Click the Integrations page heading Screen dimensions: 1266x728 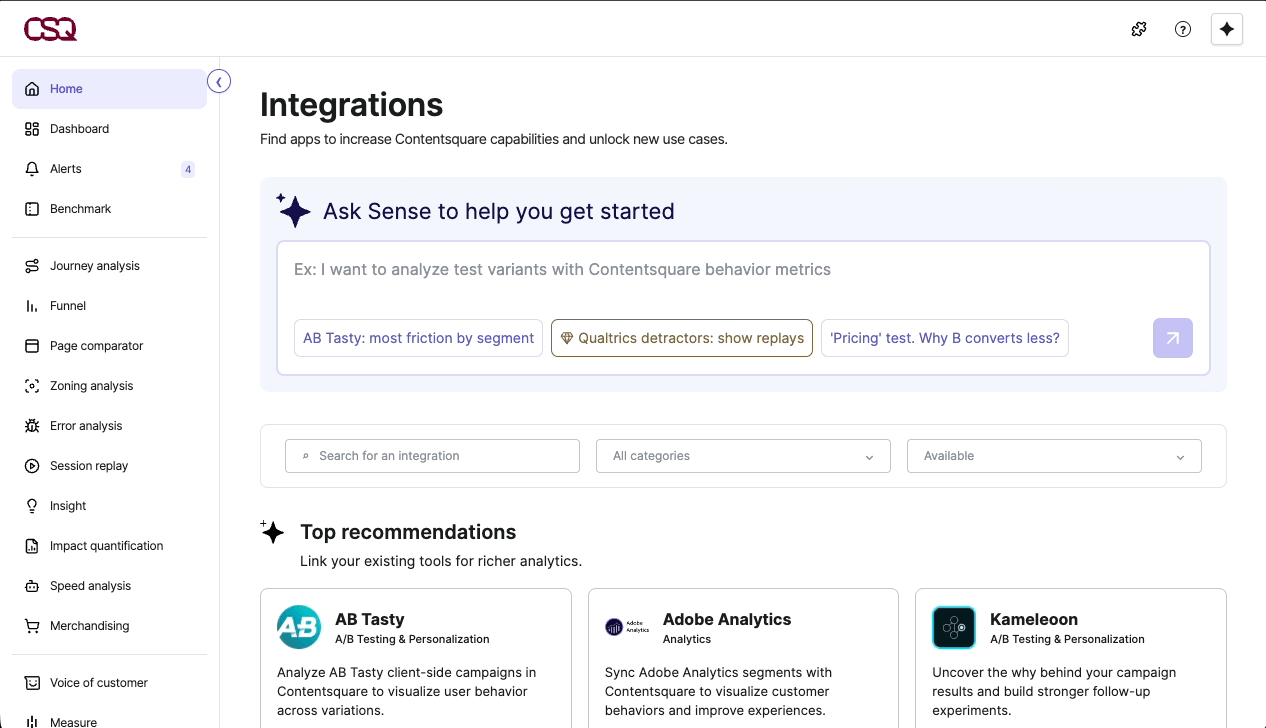pyautogui.click(x=351, y=105)
